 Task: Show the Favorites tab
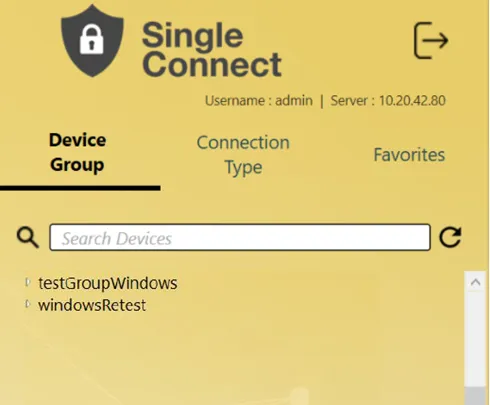click(x=409, y=155)
